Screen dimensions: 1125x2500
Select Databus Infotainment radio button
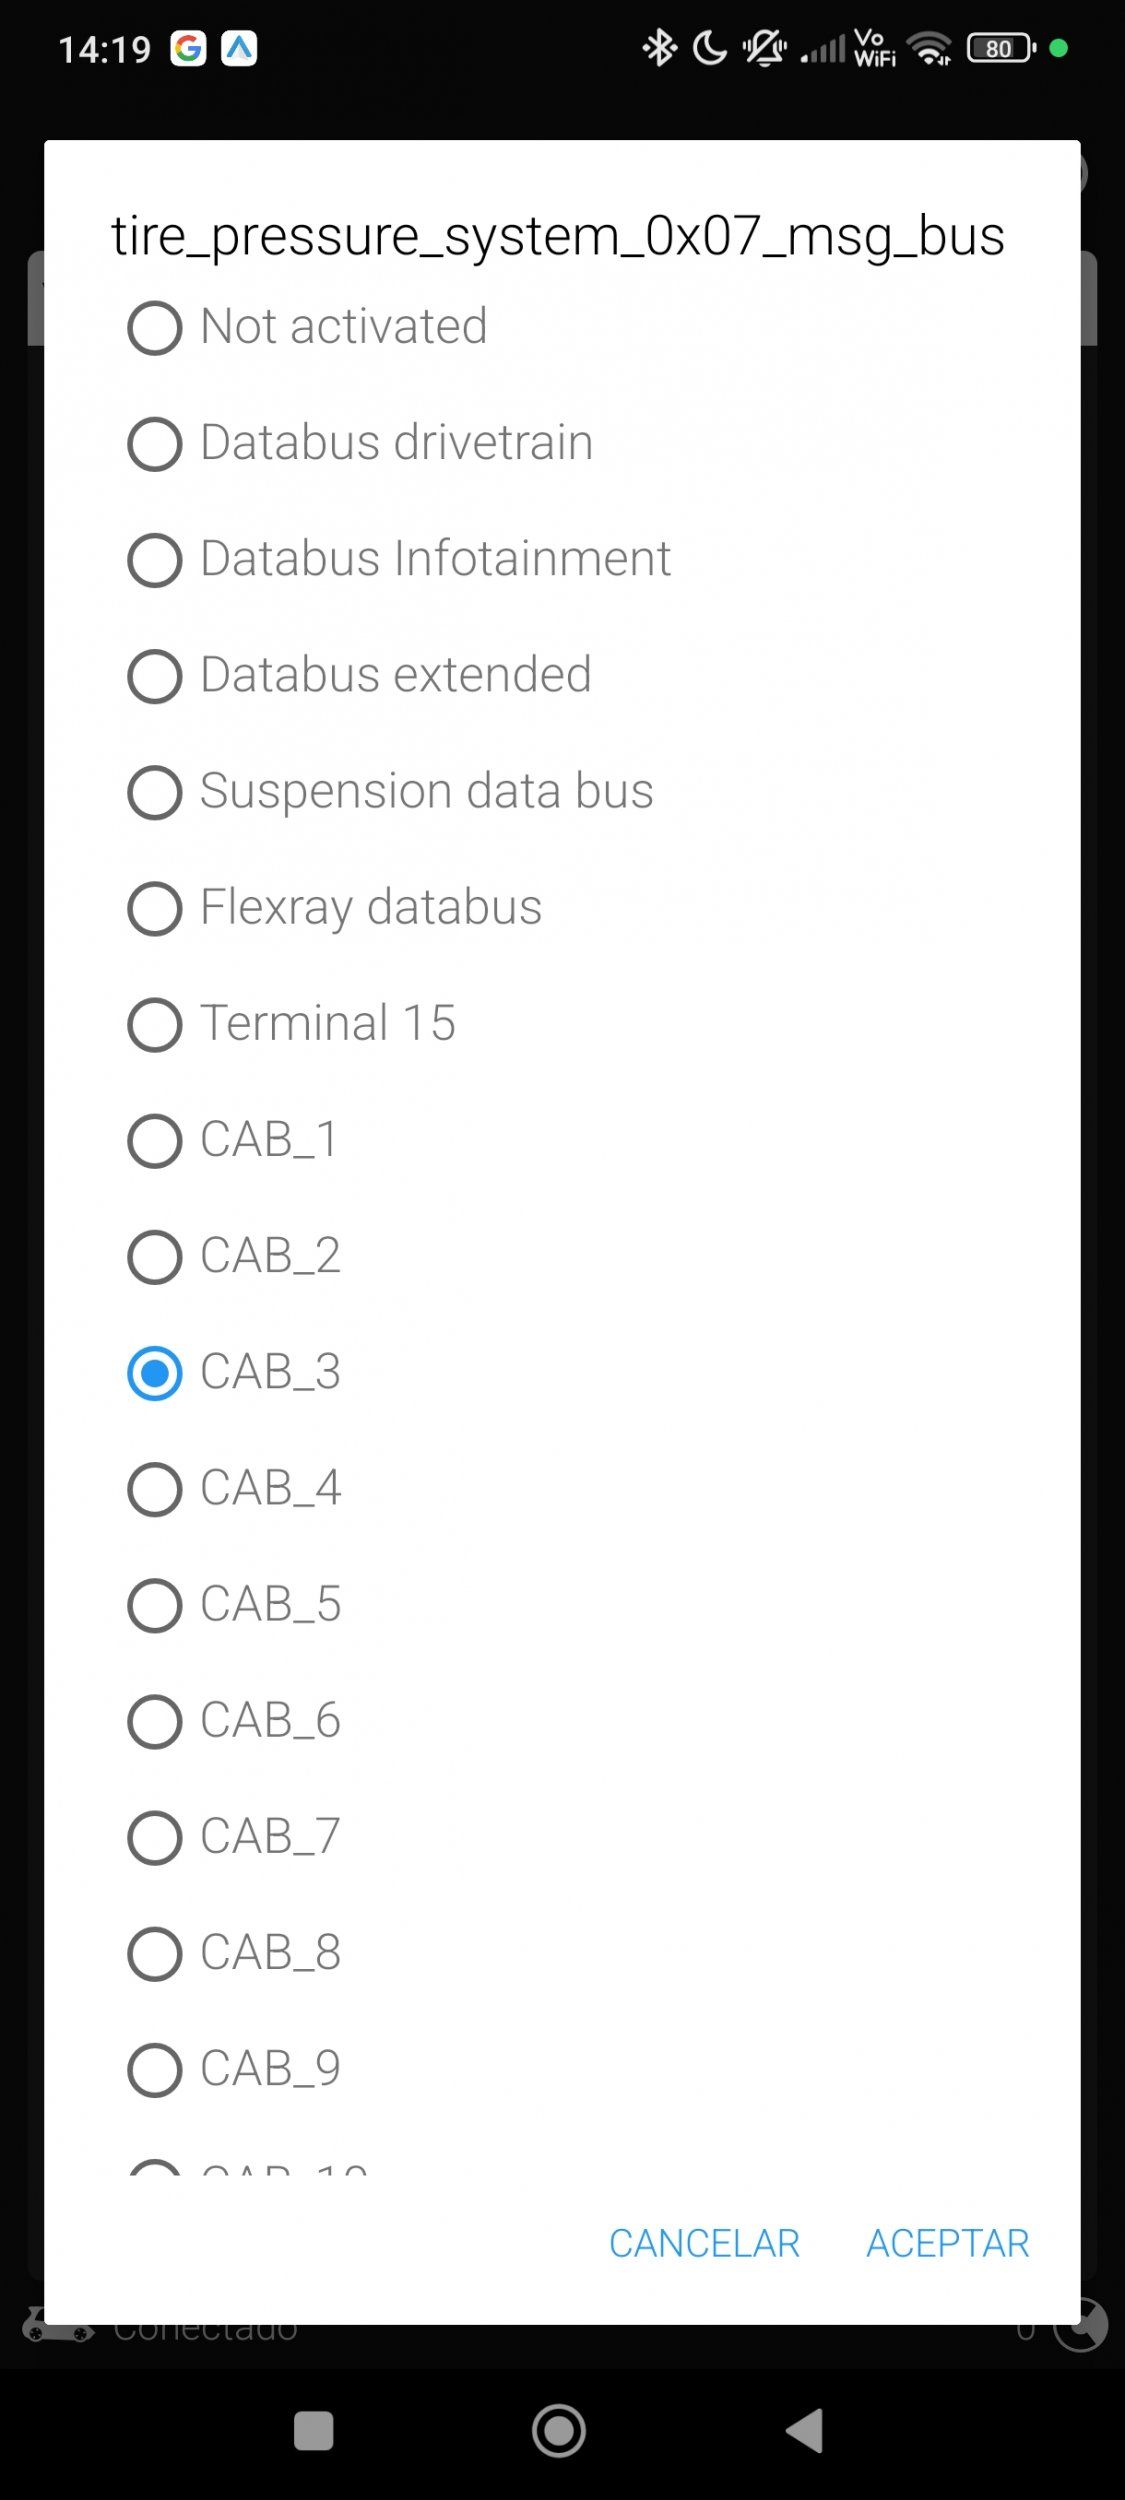pos(155,560)
